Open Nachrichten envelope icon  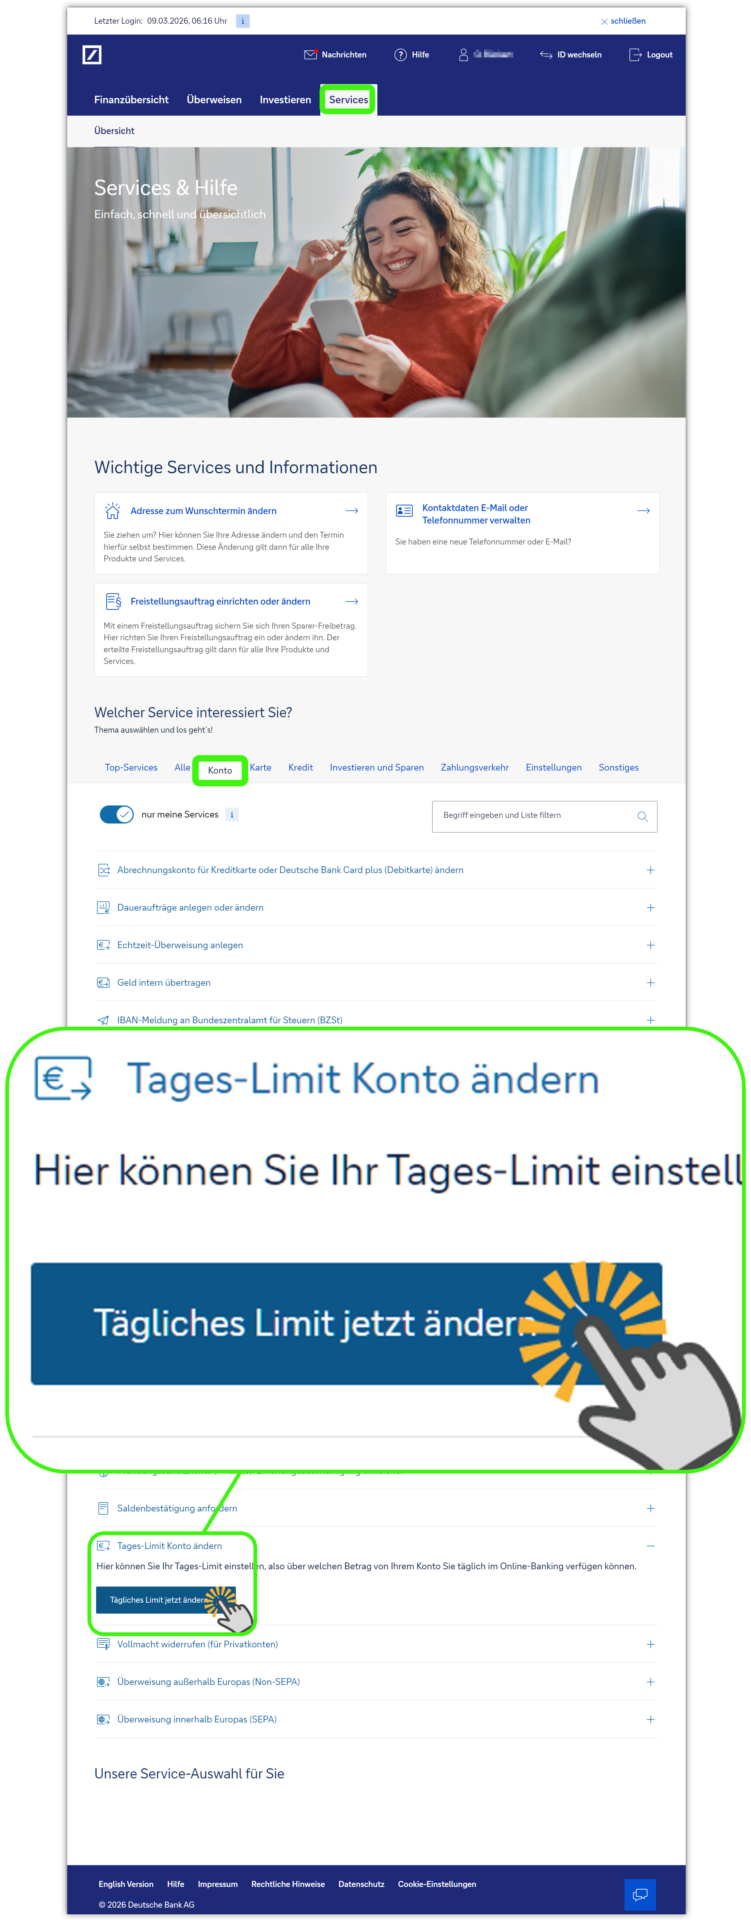310,55
